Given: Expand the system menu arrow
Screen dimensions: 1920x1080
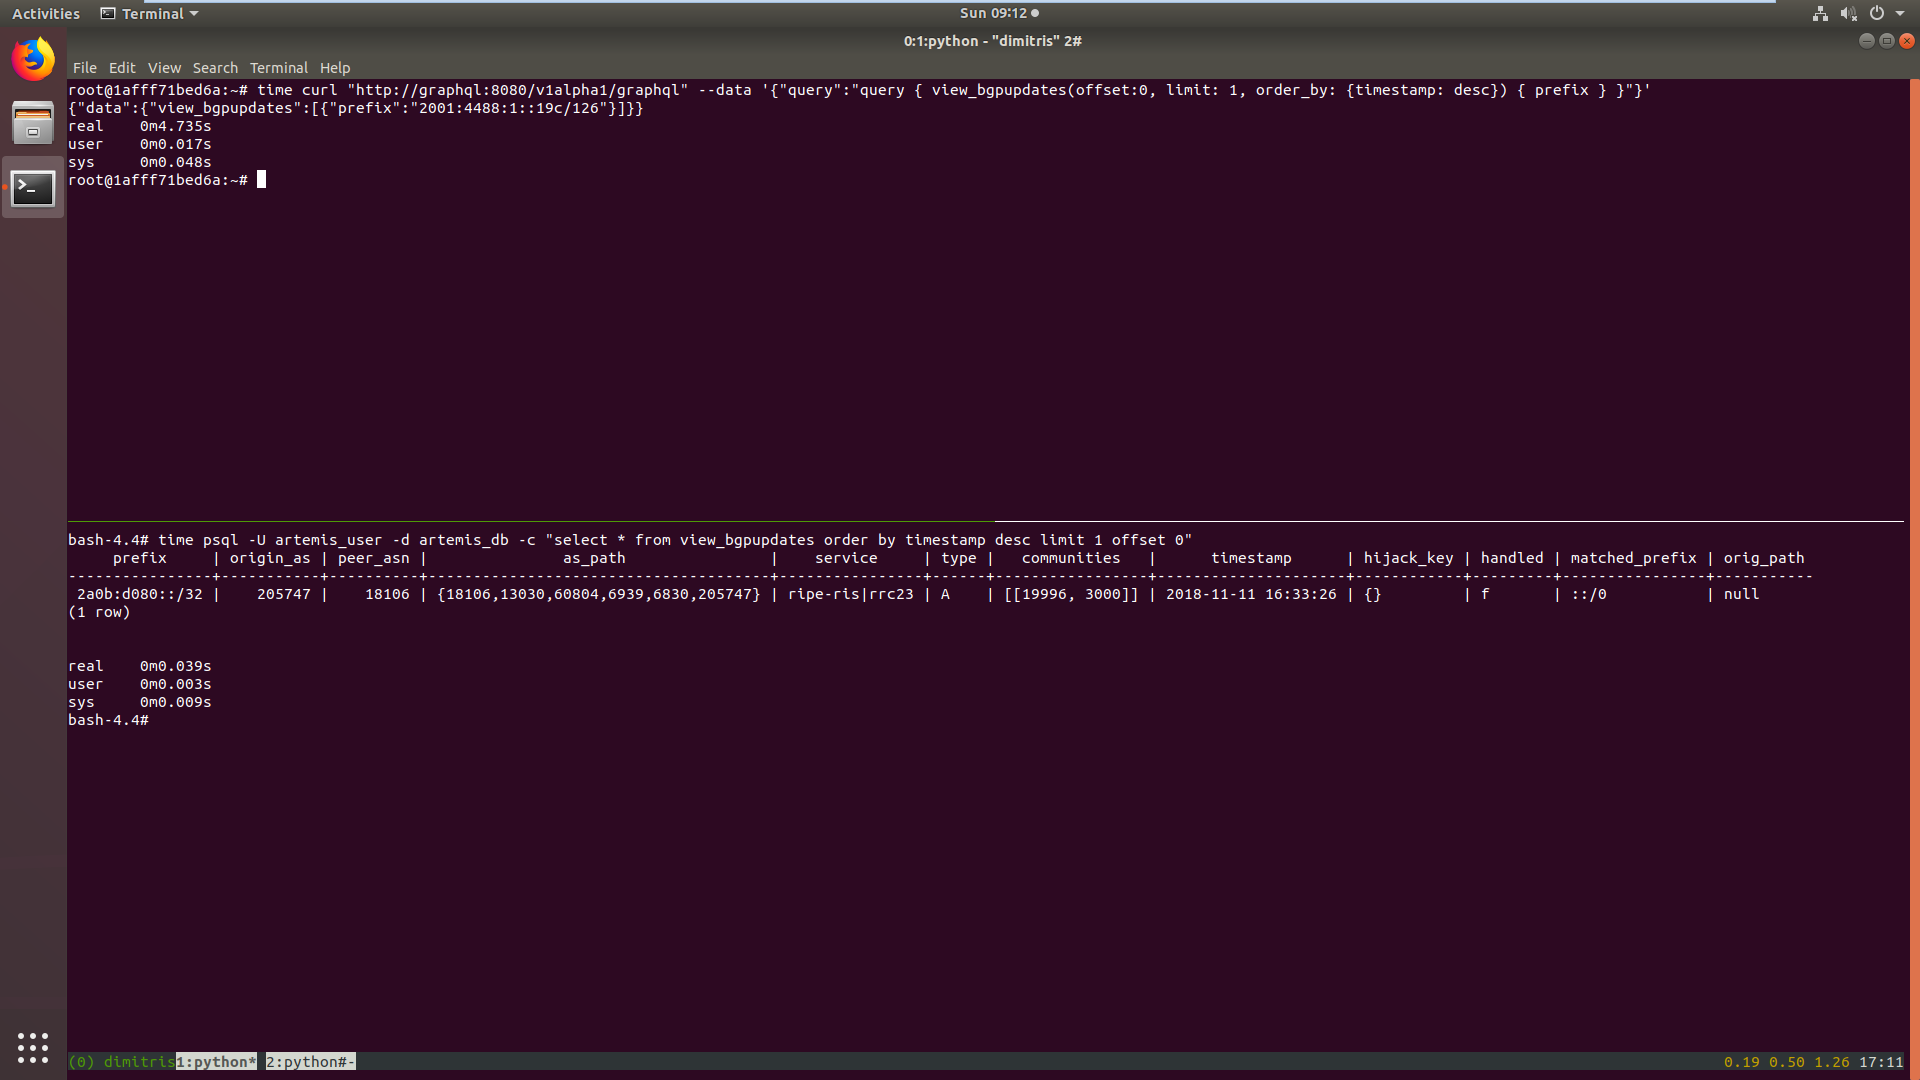Looking at the screenshot, I should [1900, 14].
